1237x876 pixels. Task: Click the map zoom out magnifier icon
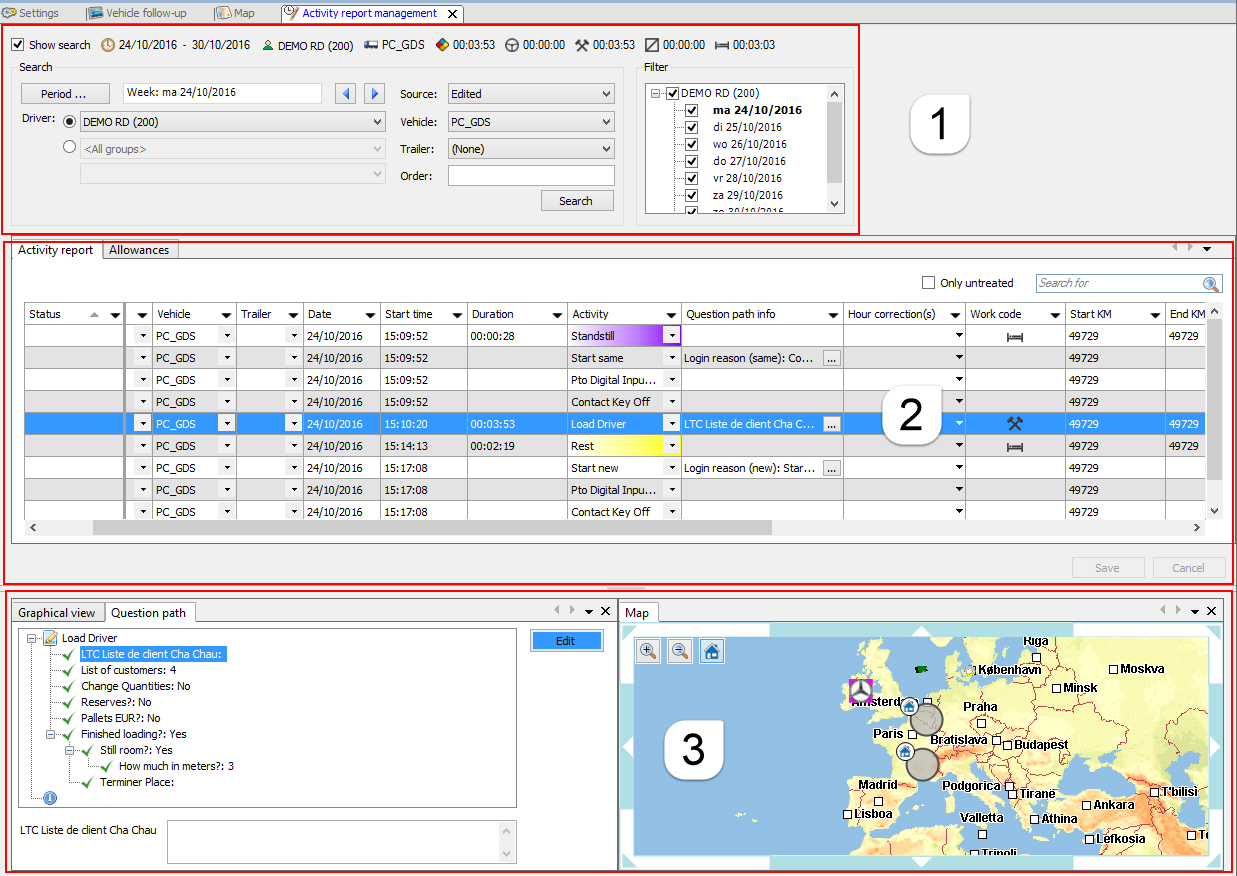680,651
